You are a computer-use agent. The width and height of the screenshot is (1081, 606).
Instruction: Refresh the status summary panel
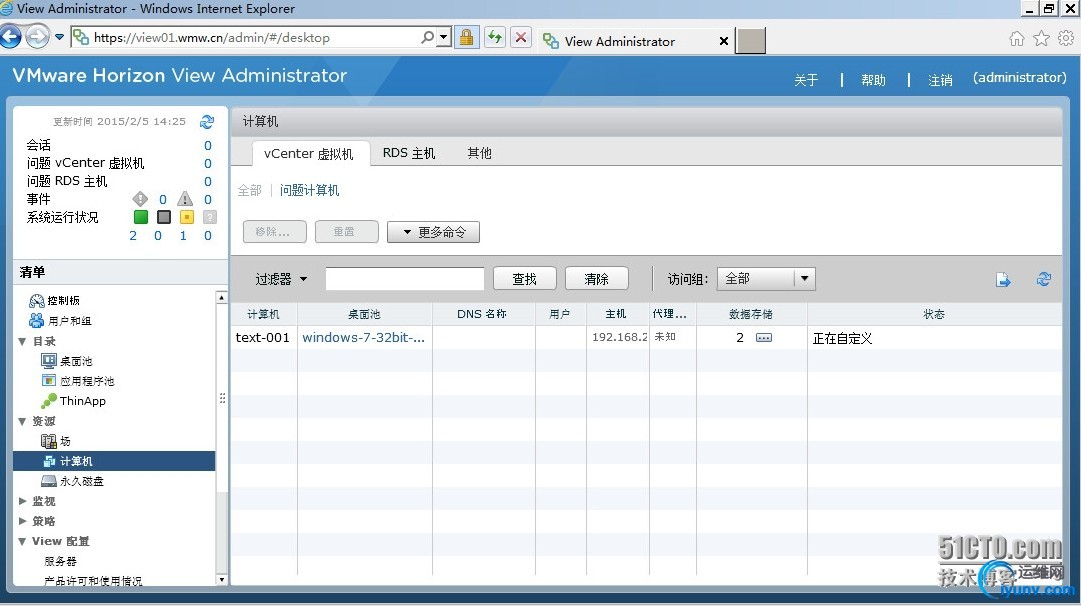207,122
